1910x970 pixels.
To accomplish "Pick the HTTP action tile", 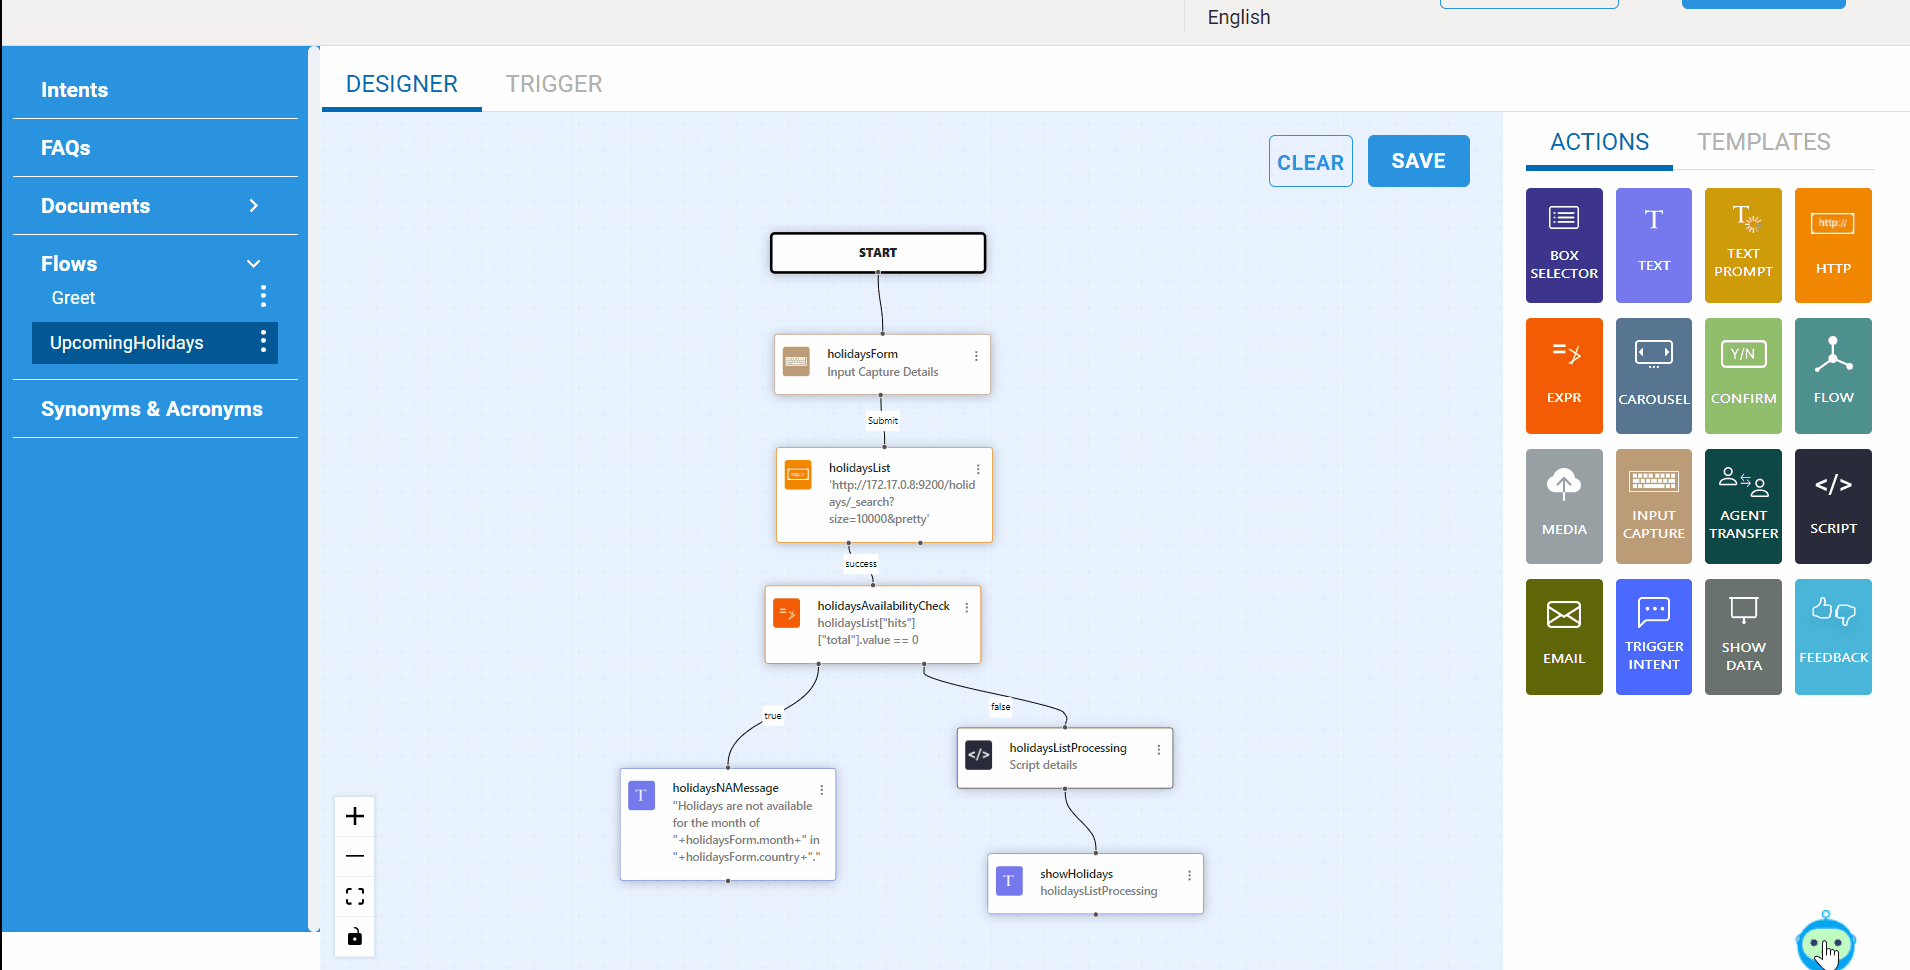I will [1833, 245].
